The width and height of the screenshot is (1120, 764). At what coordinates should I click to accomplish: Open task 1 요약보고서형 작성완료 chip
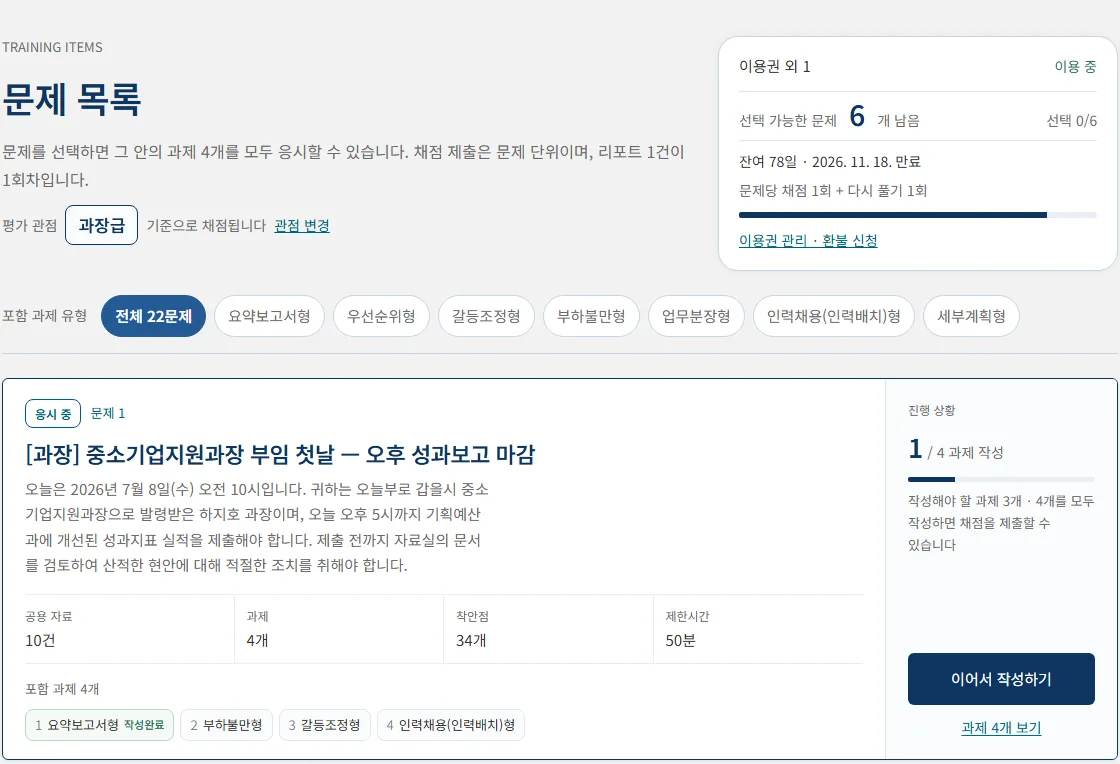coord(99,725)
